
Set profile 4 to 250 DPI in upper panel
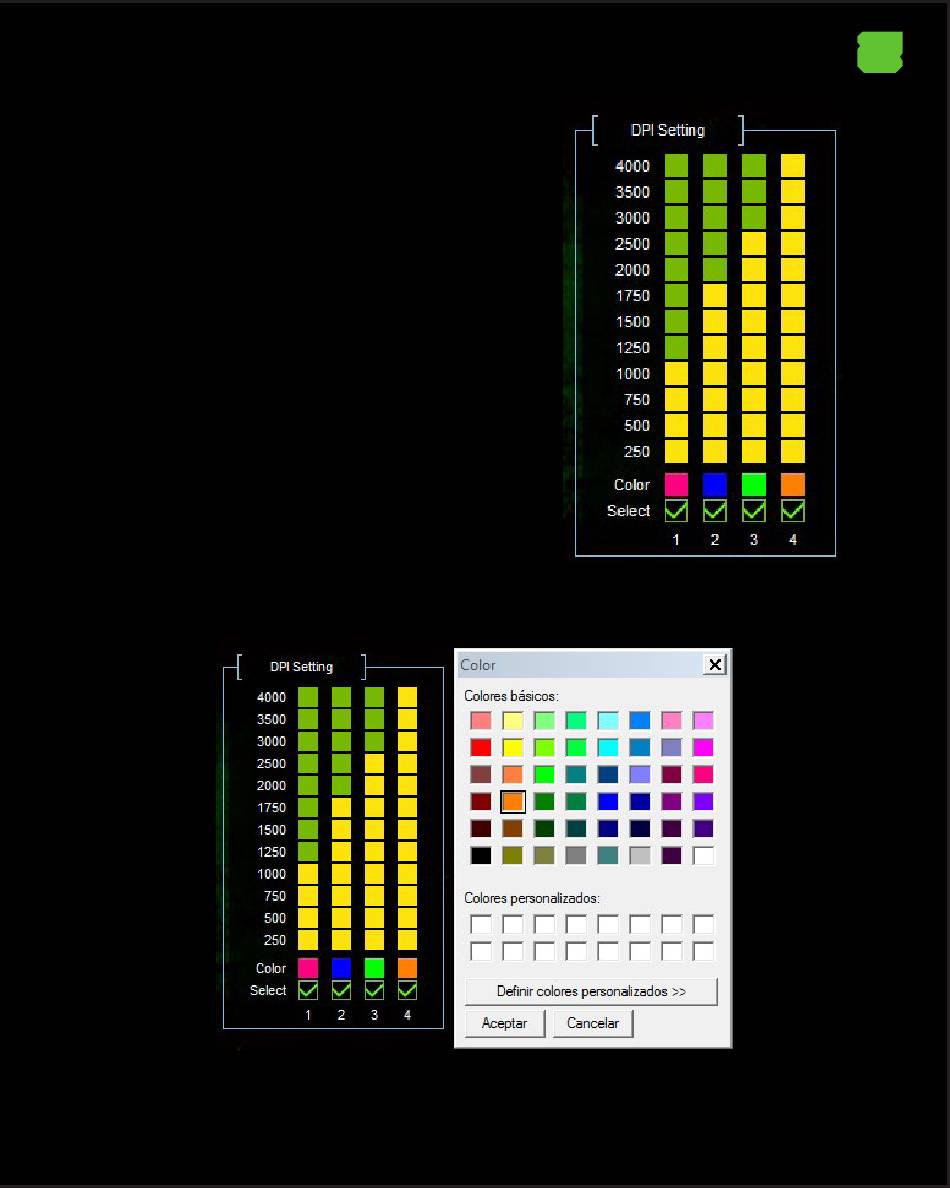click(793, 451)
